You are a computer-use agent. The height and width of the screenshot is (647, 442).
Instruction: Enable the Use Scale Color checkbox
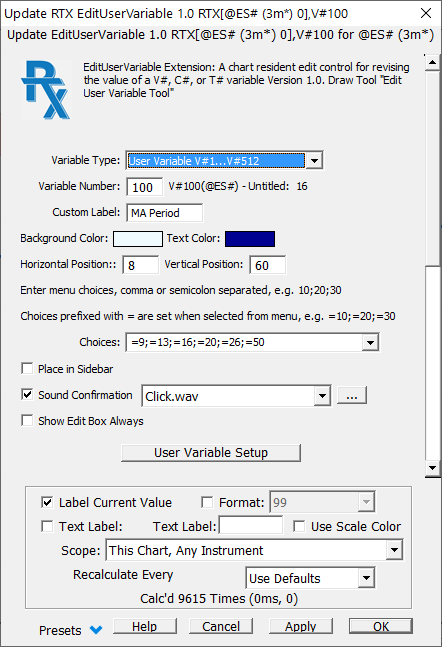click(299, 526)
